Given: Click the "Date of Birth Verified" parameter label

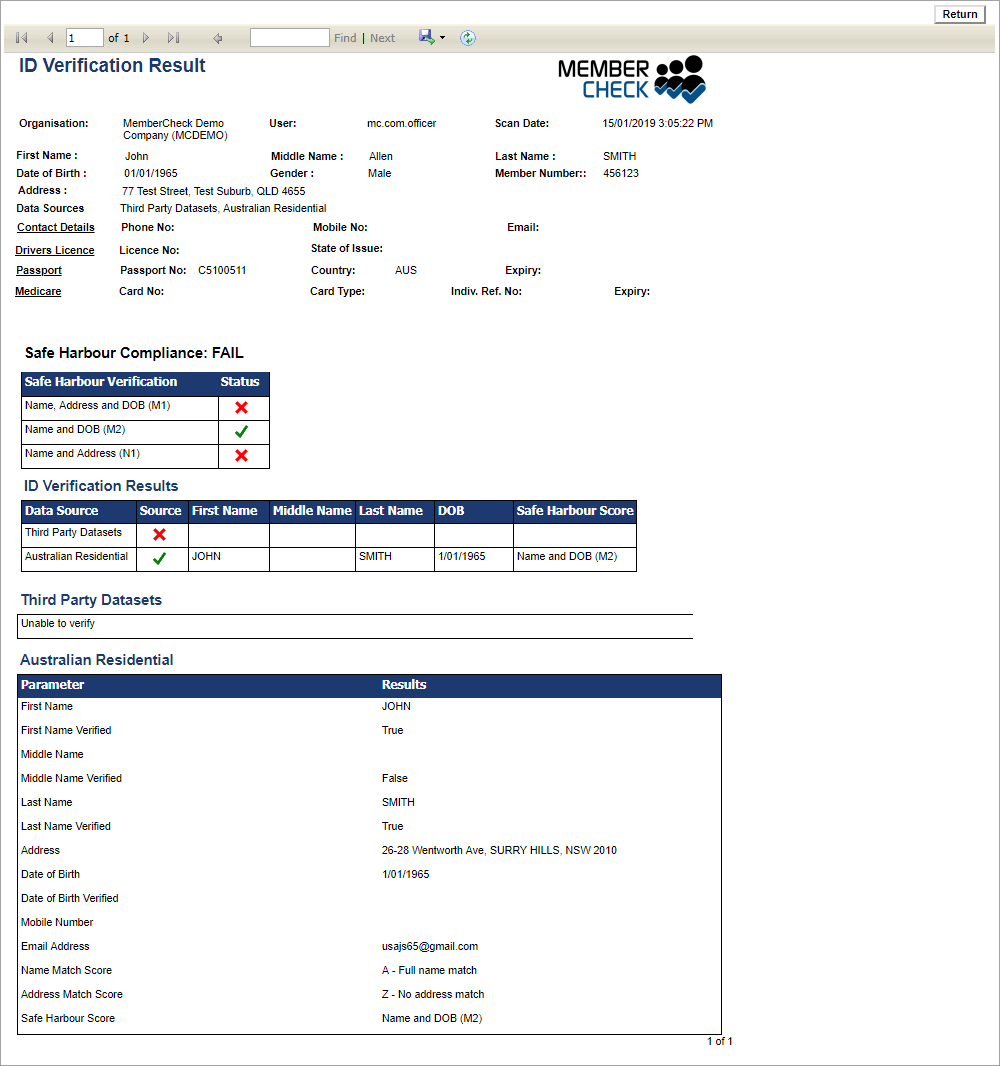Looking at the screenshot, I should click(x=69, y=898).
